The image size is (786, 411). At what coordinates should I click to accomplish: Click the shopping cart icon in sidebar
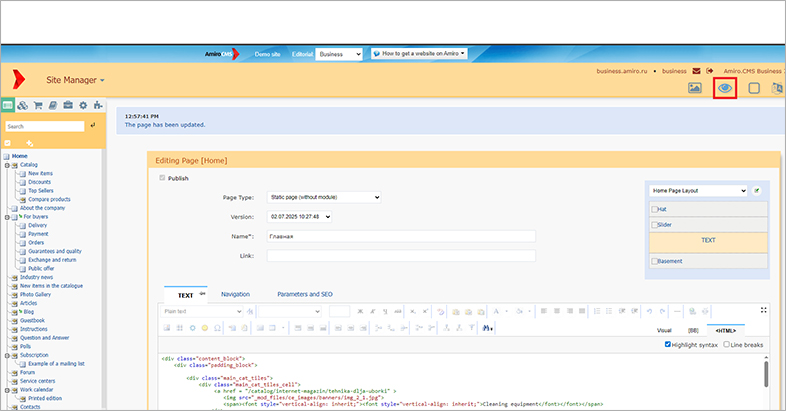pos(38,105)
